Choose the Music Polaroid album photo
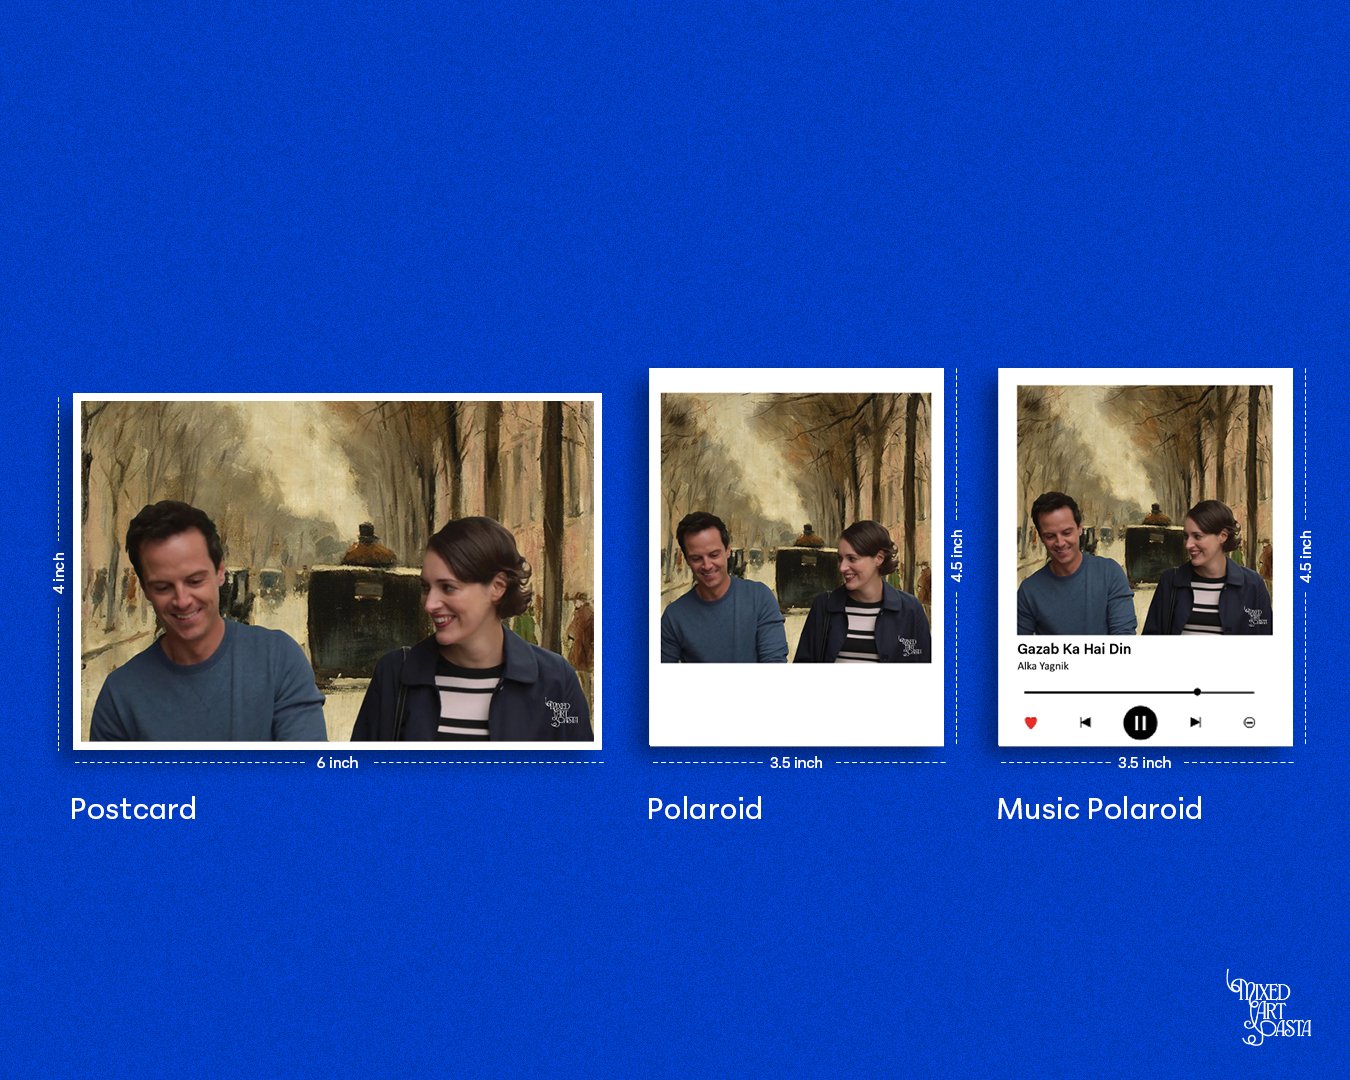This screenshot has height=1080, width=1350. pyautogui.click(x=1144, y=510)
